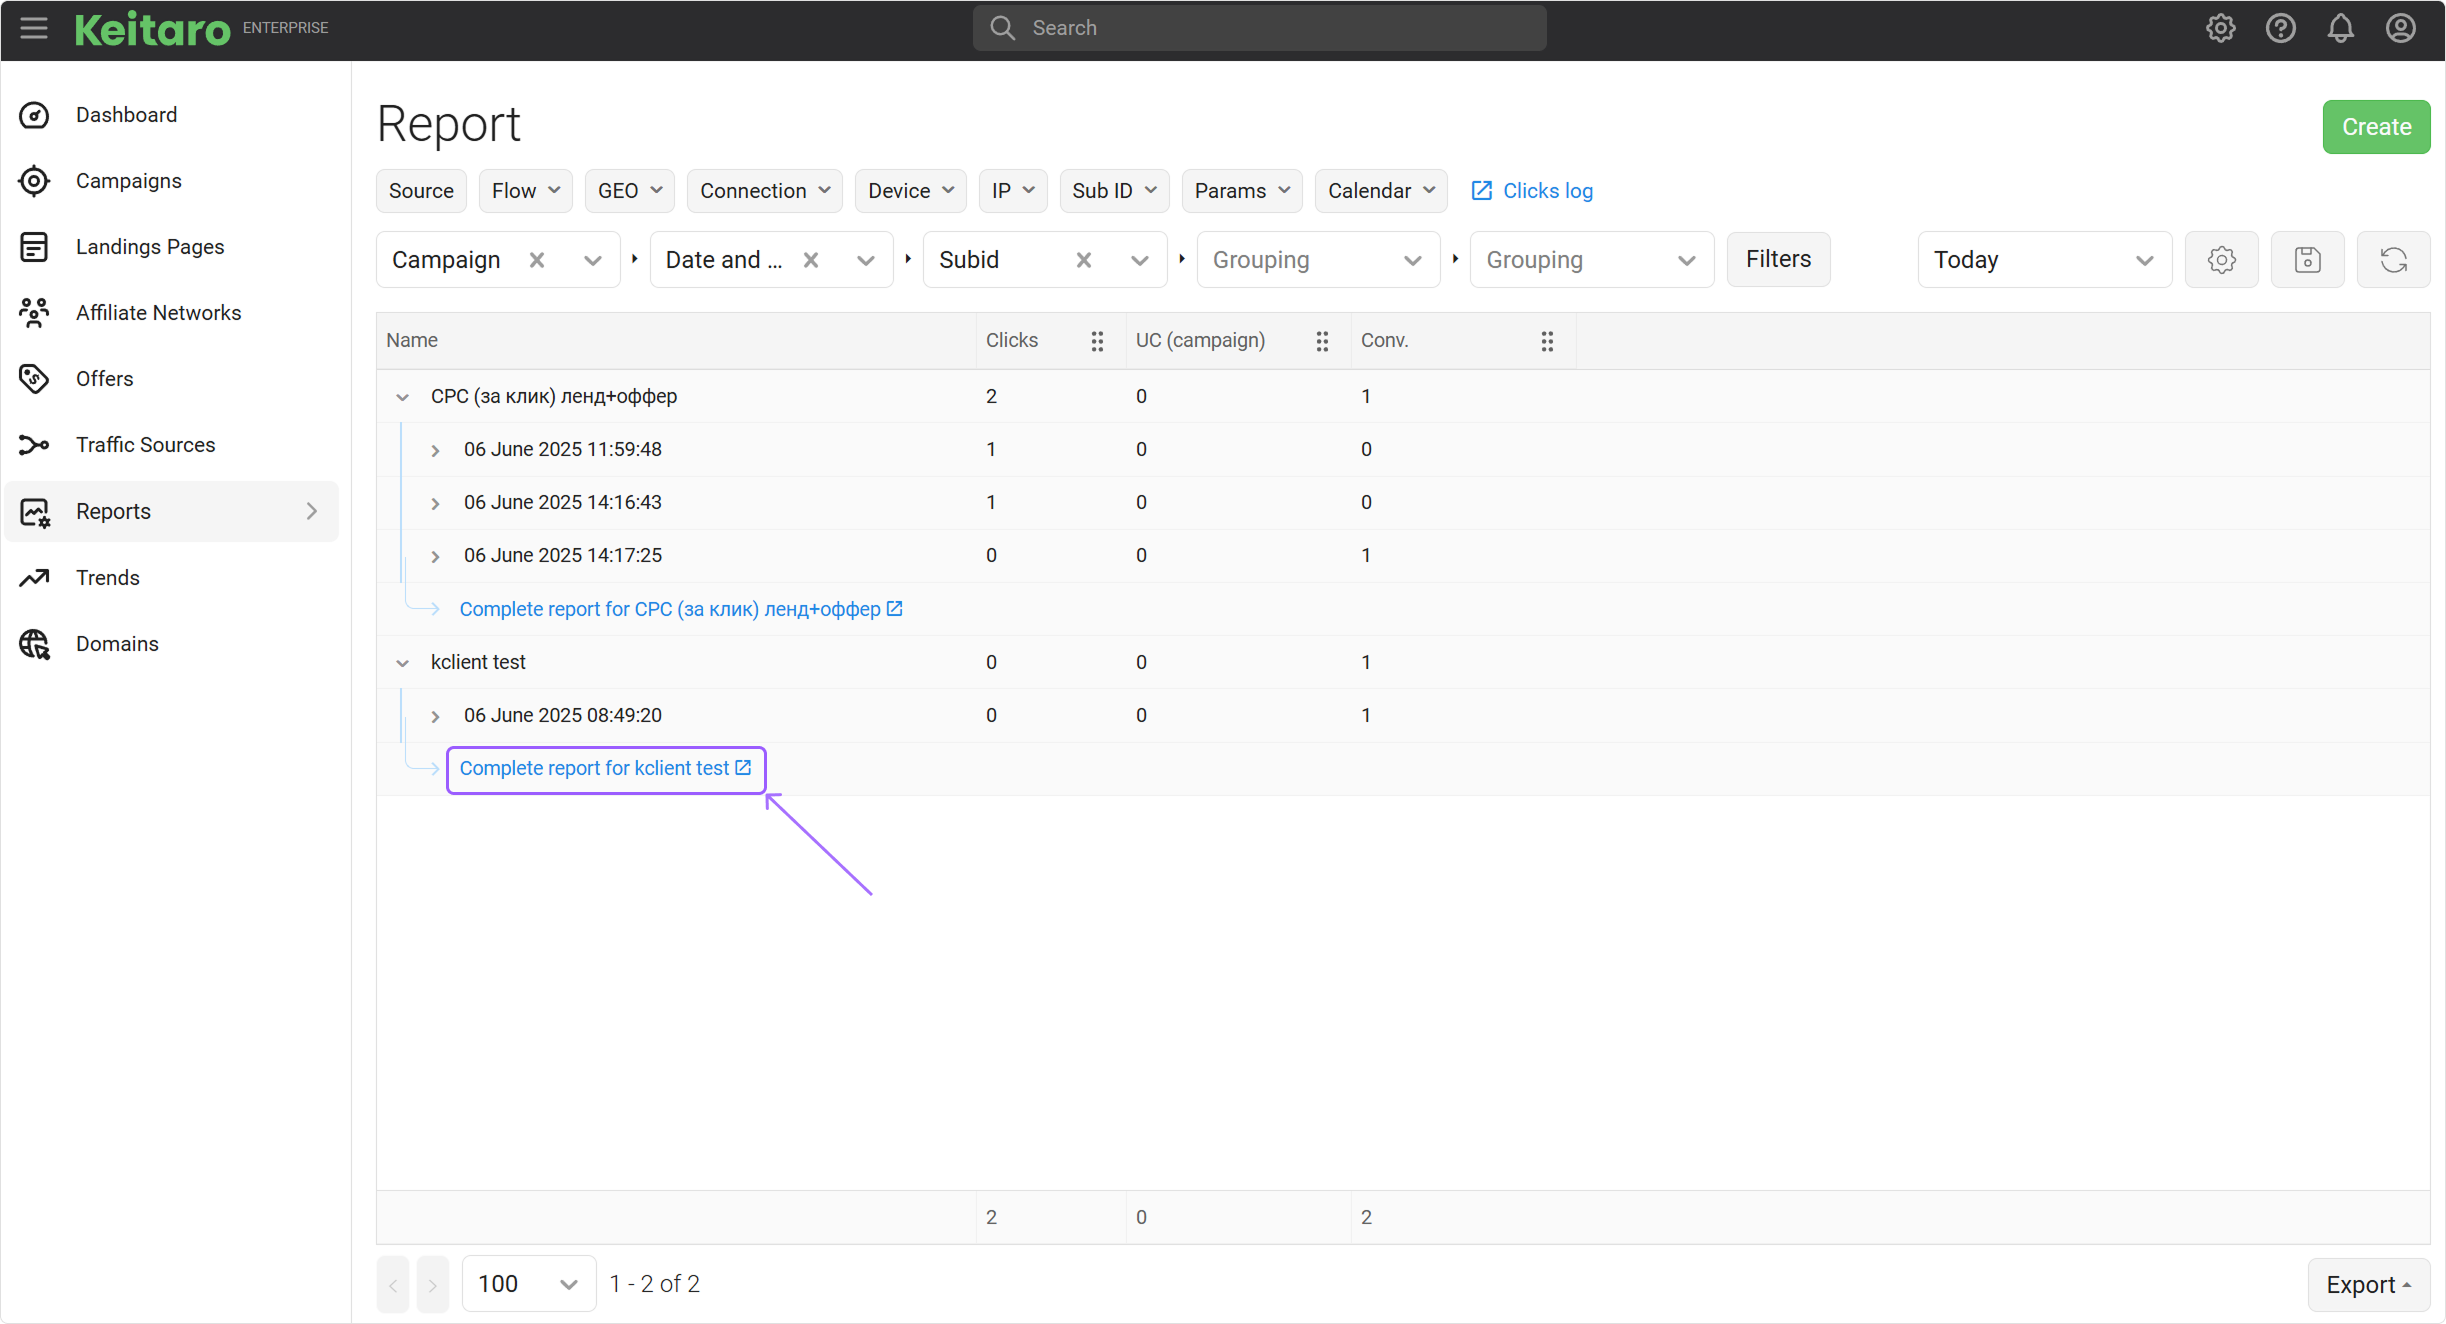
Task: Open UC (campaign) column drag handle
Action: 1322,341
